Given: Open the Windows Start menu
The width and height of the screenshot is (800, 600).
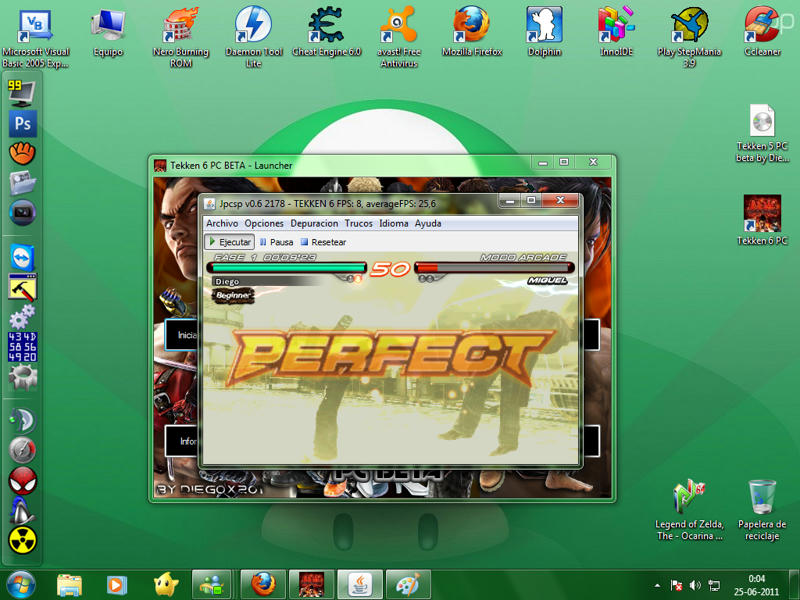Looking at the screenshot, I should pos(20,585).
